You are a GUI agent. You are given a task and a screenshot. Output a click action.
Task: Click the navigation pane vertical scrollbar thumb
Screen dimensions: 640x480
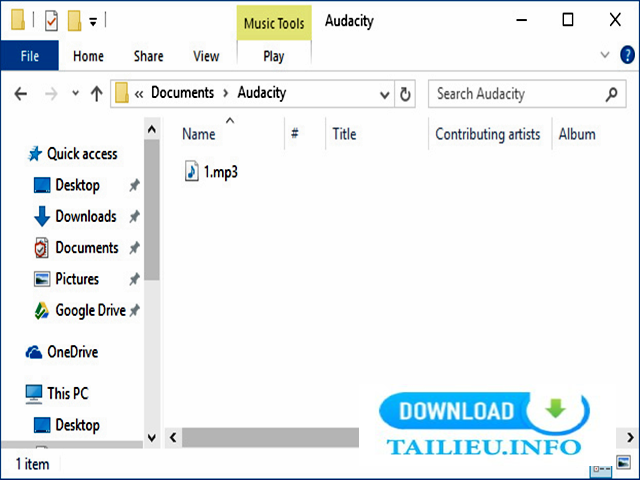pos(152,210)
